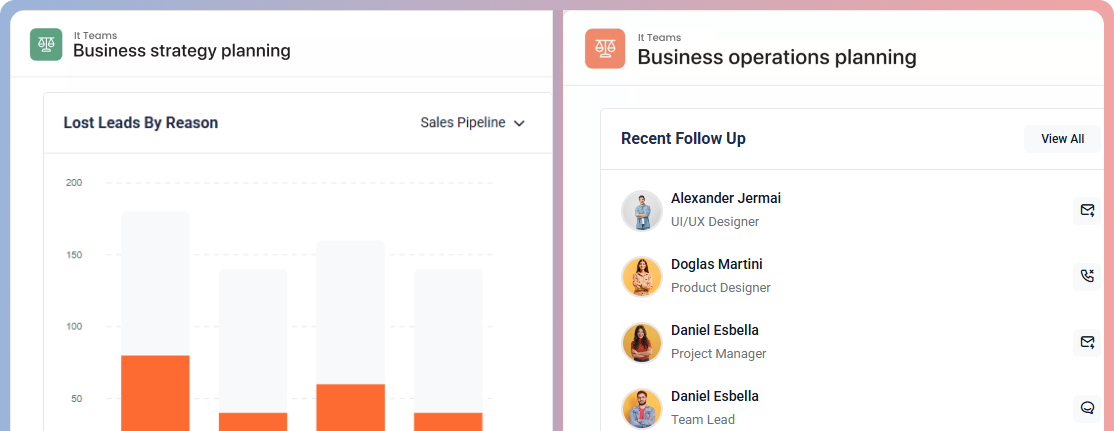Open the Business operations planning title

(776, 57)
